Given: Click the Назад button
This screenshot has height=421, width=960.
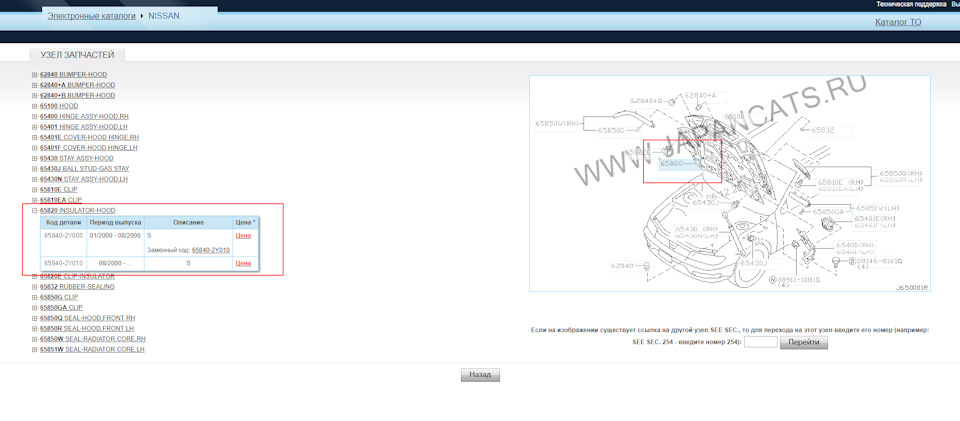Looking at the screenshot, I should (x=480, y=375).
